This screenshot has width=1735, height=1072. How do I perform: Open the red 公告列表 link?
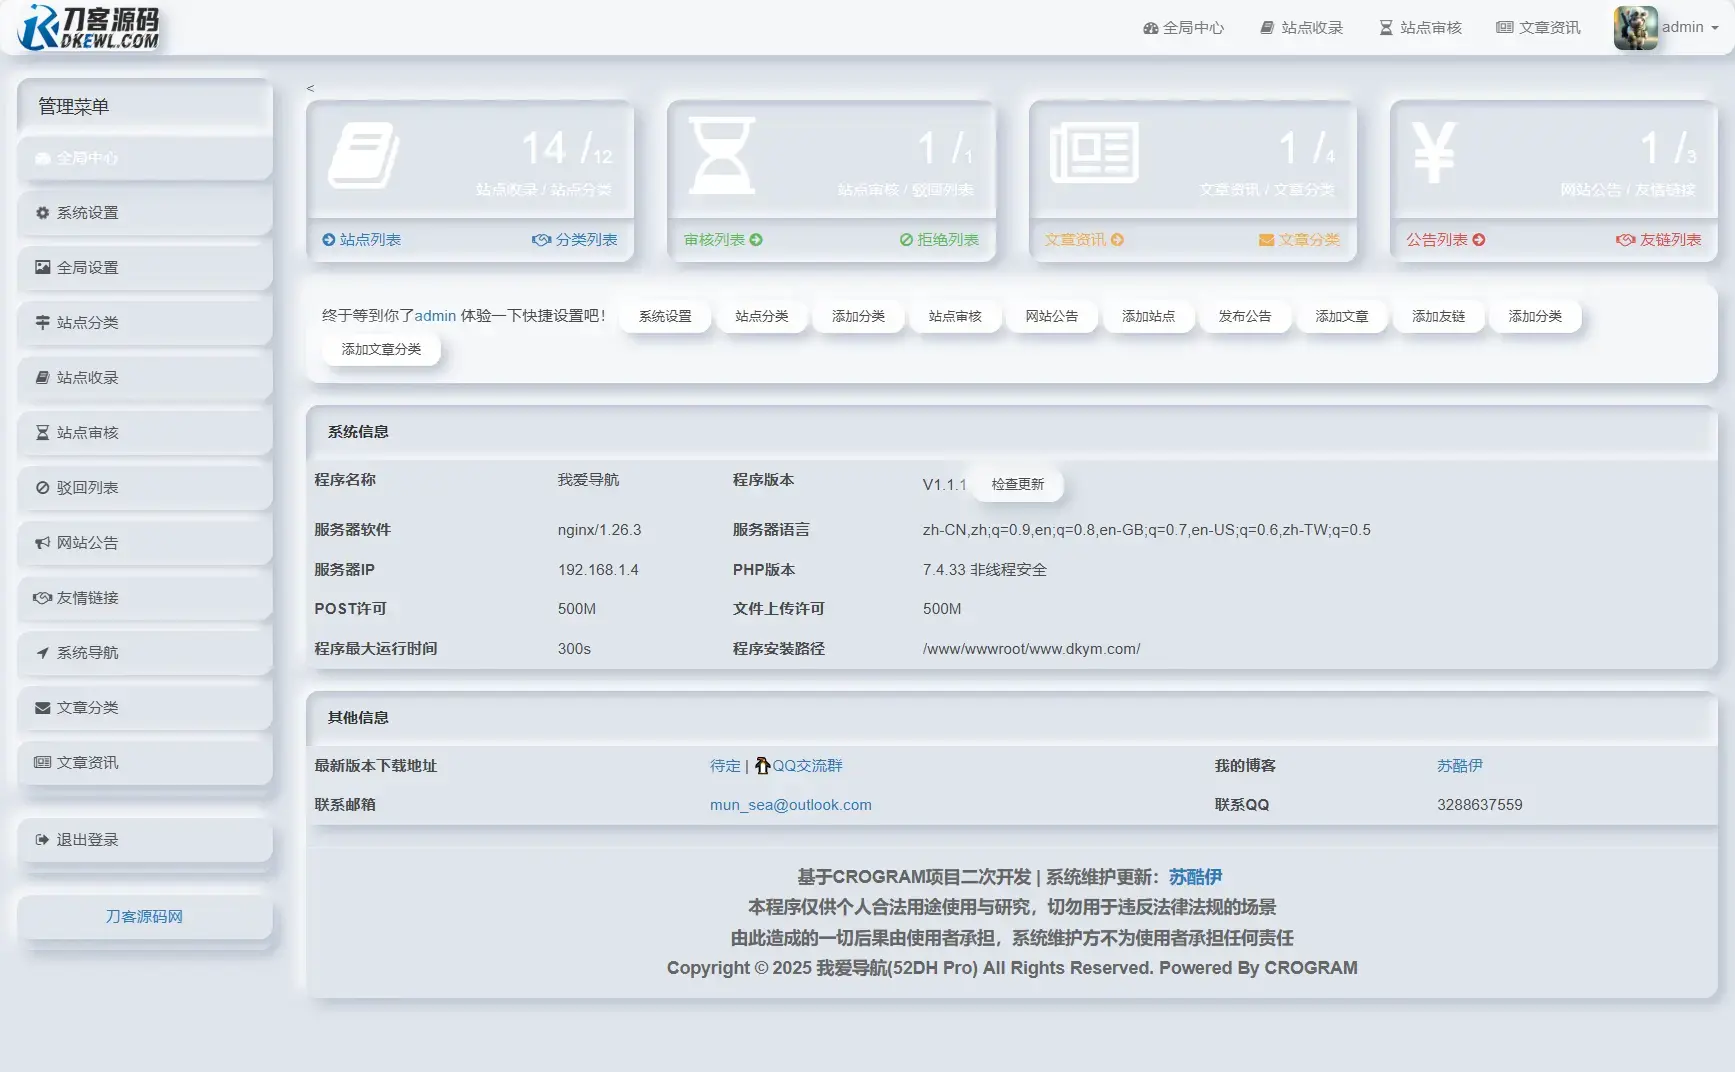pos(1445,240)
